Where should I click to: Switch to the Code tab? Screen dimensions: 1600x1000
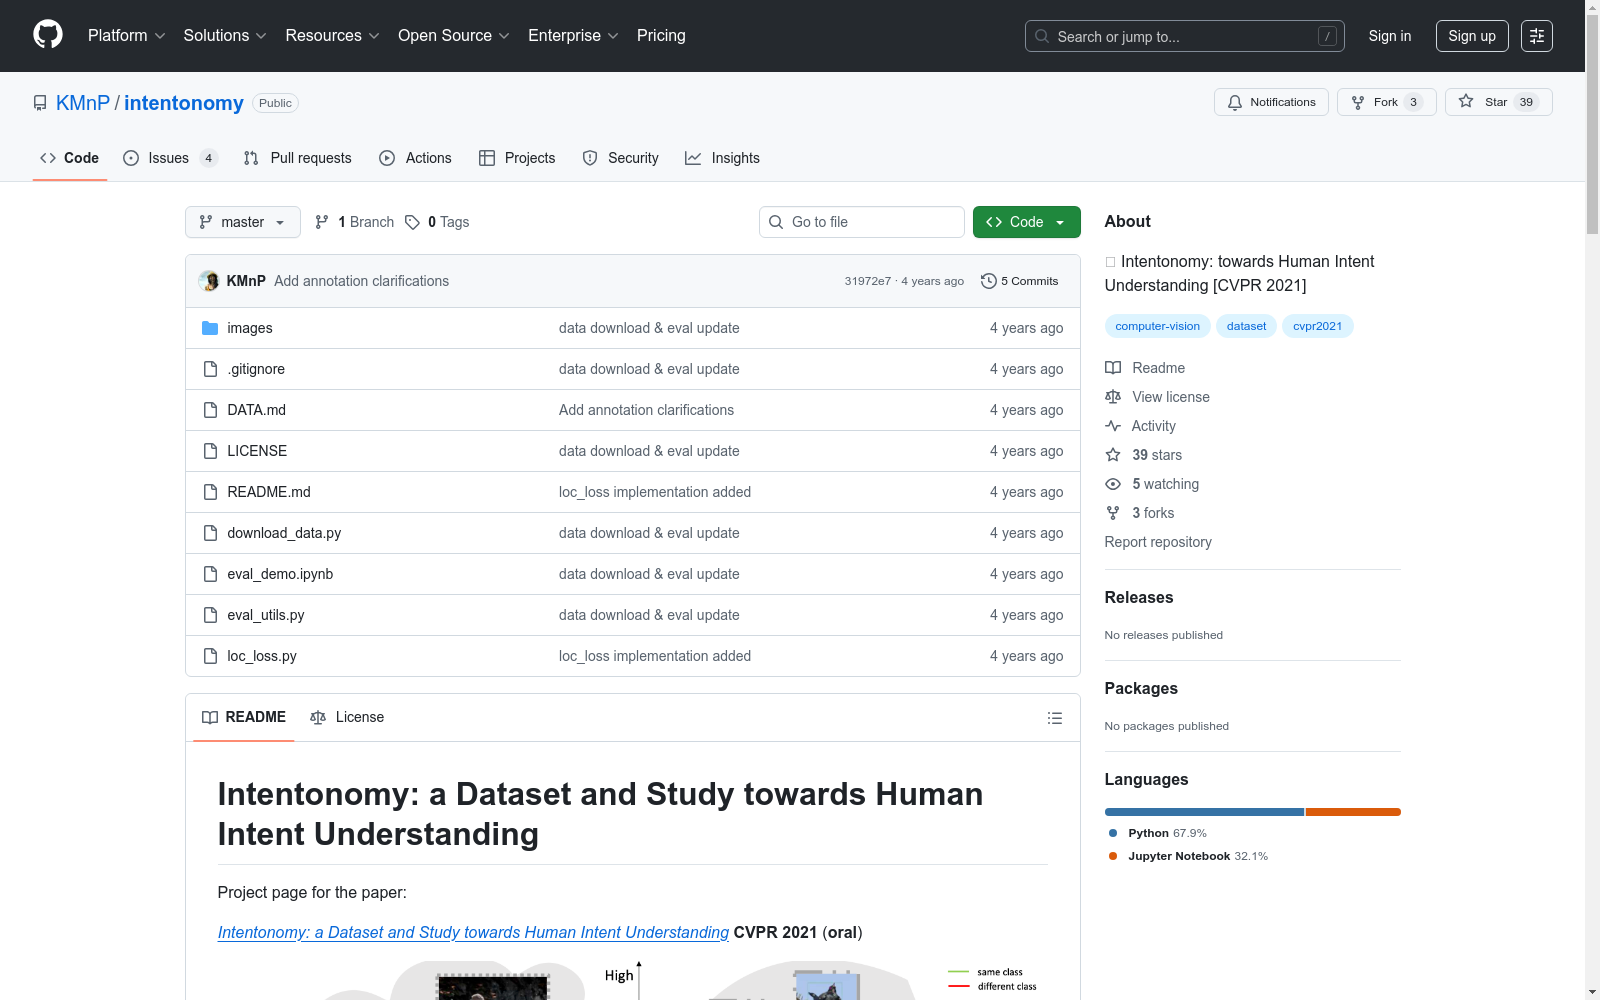coord(70,158)
